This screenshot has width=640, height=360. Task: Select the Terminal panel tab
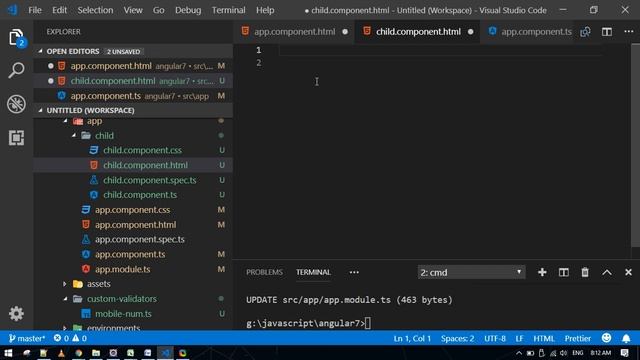pyautogui.click(x=313, y=272)
